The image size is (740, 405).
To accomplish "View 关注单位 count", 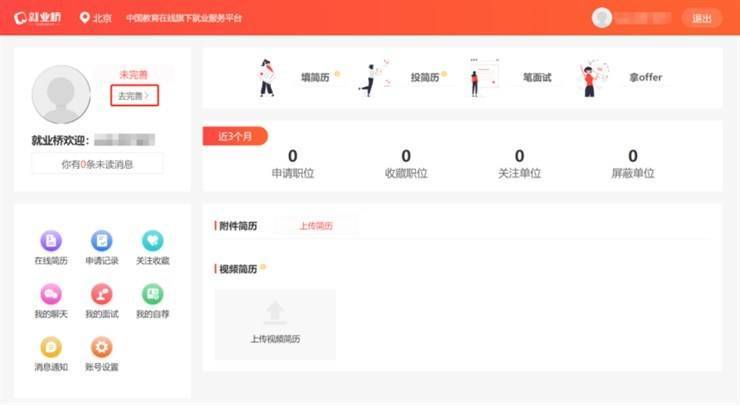I will (x=519, y=164).
